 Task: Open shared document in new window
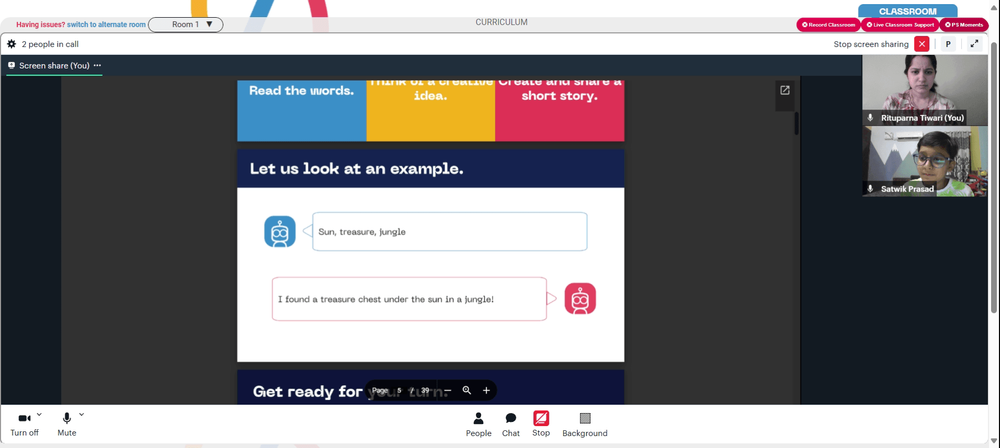click(x=784, y=90)
